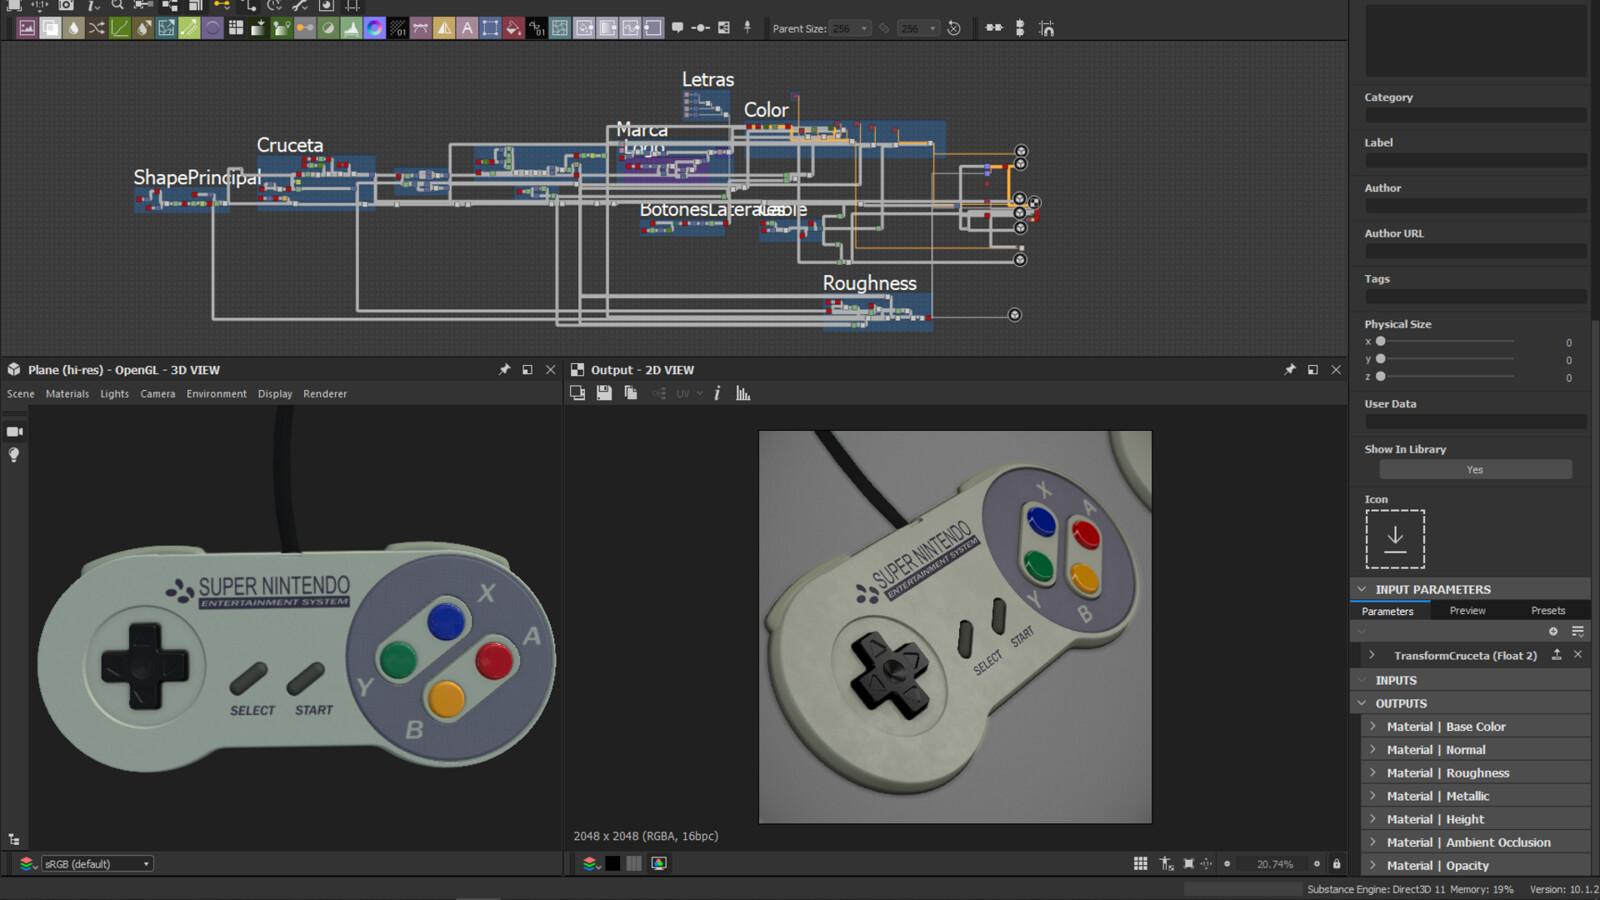Expand the INPUTS section
The width and height of the screenshot is (1600, 900).
(1361, 680)
